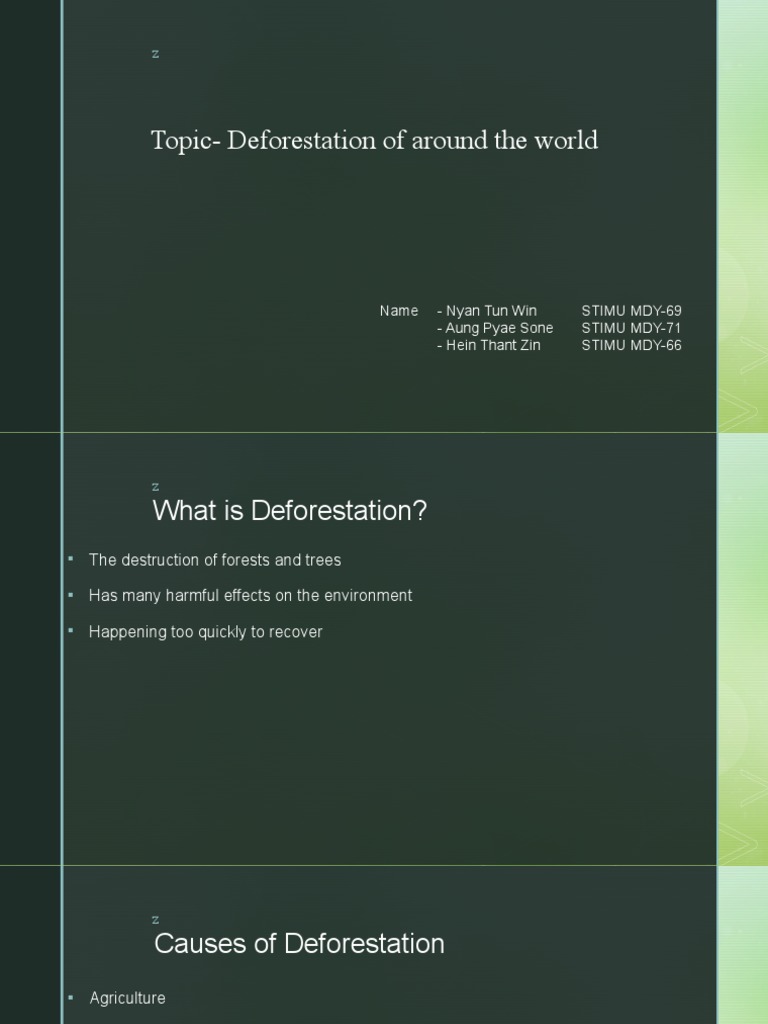The image size is (768, 1024).
Task: Select the ID 'STIMU MDY-66'
Action: pos(632,345)
